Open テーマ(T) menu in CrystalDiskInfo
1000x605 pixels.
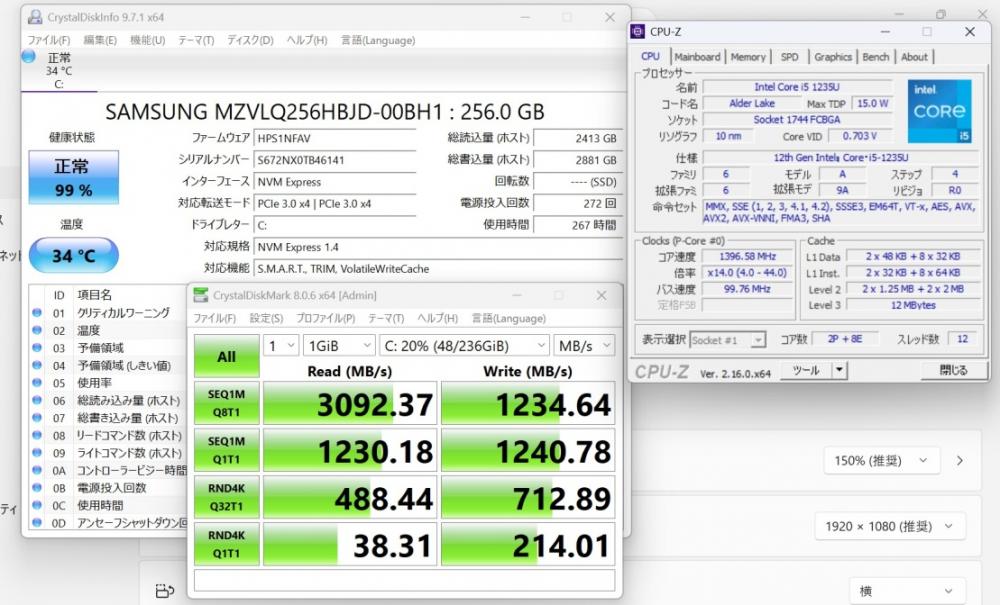[x=196, y=40]
